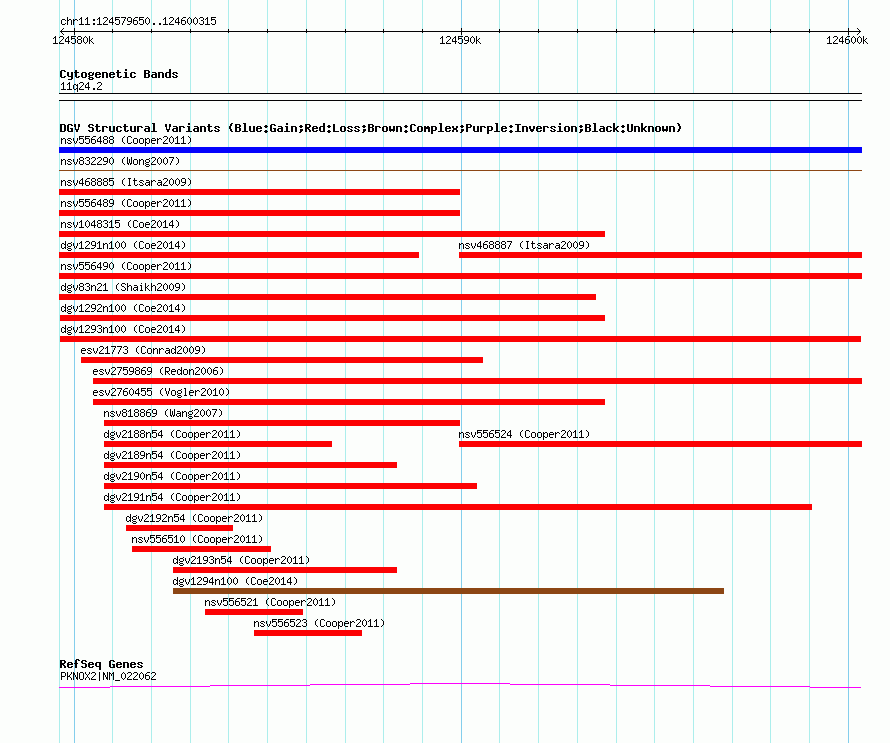Click the nsv556488 (Cooper2011) blue gain bar

coord(460,150)
